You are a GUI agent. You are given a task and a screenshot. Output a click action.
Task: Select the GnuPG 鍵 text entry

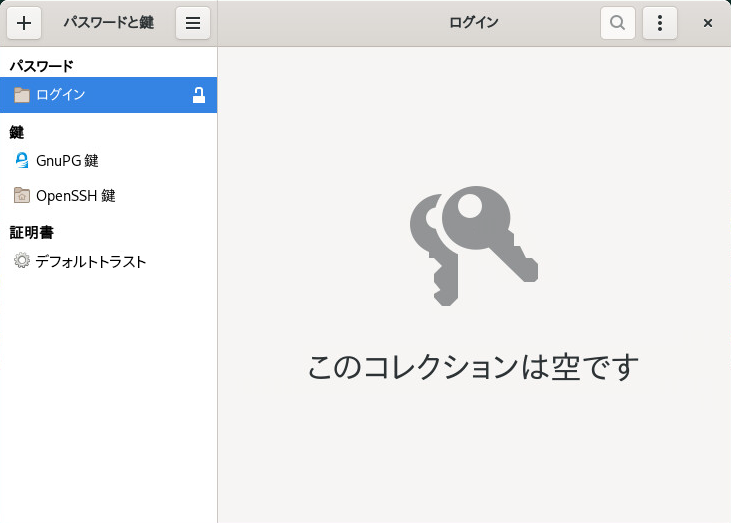[67, 160]
